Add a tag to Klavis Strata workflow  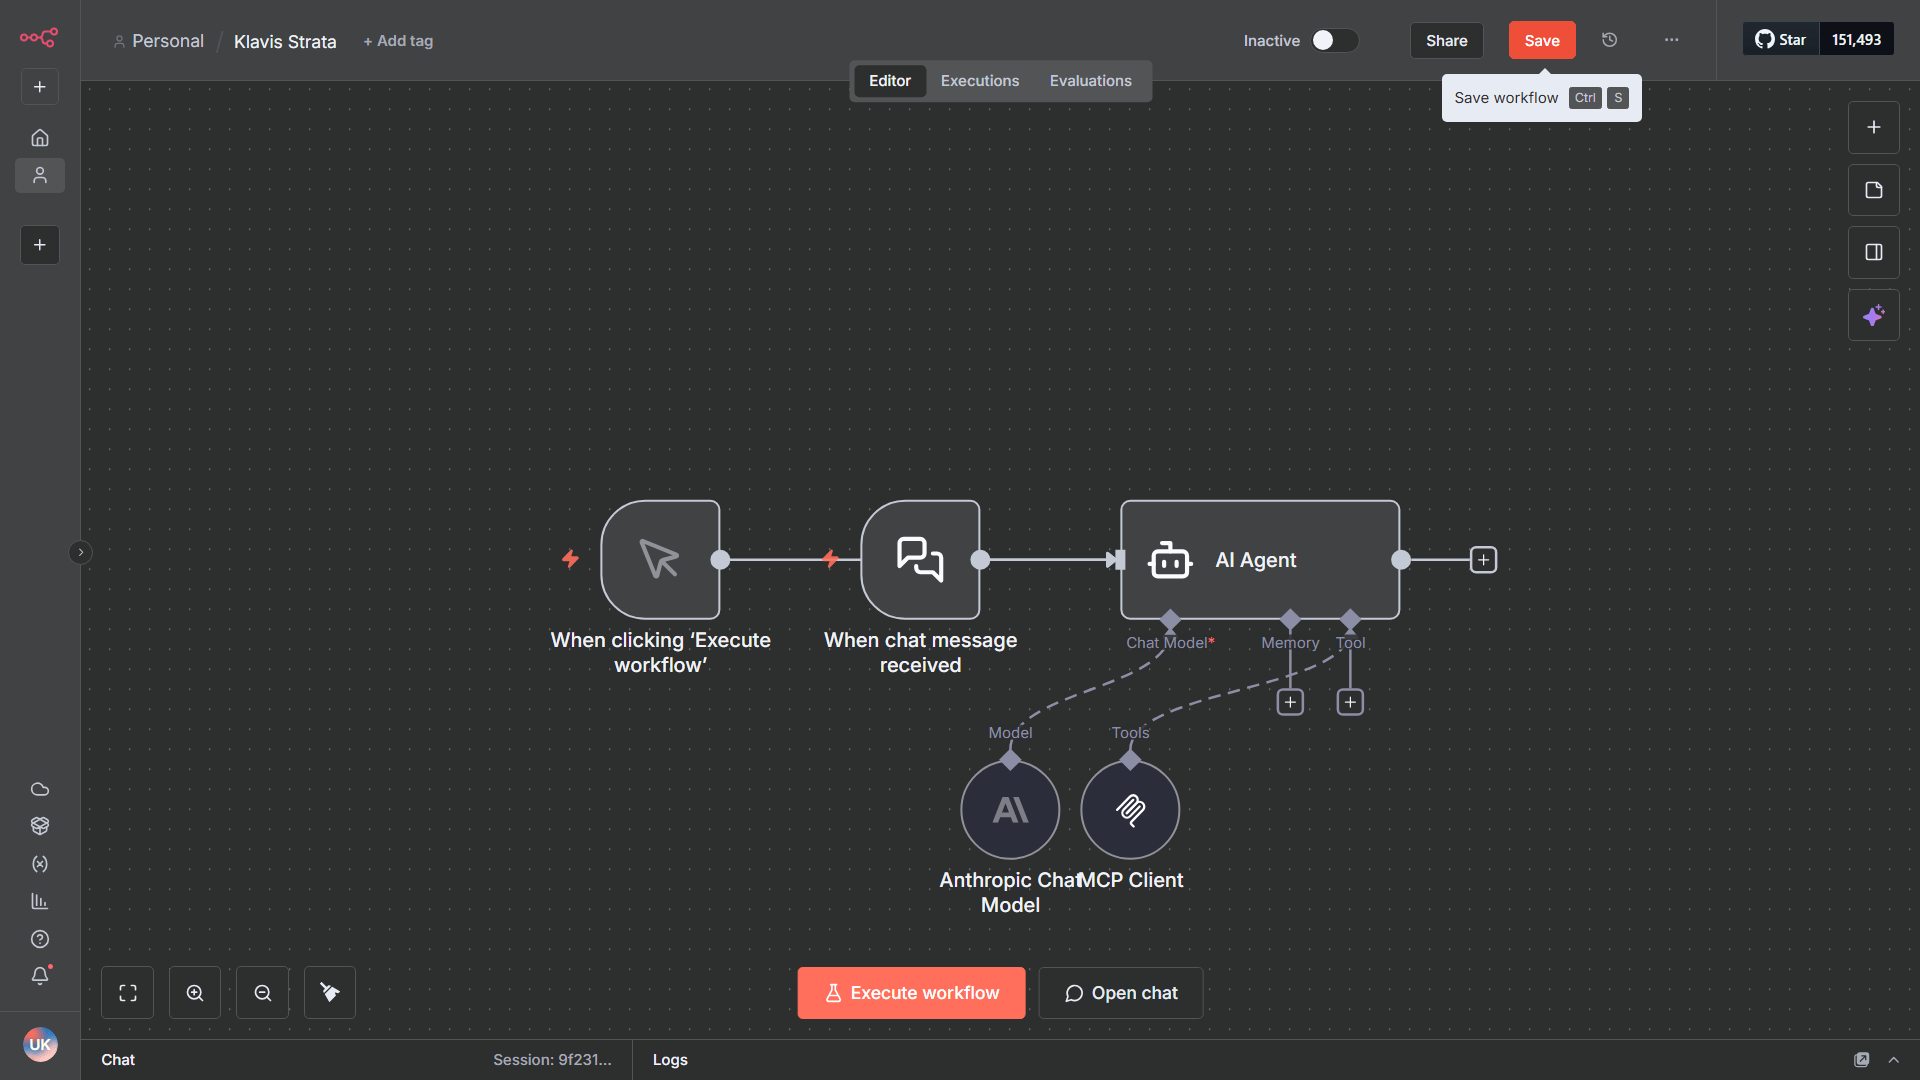click(x=398, y=41)
